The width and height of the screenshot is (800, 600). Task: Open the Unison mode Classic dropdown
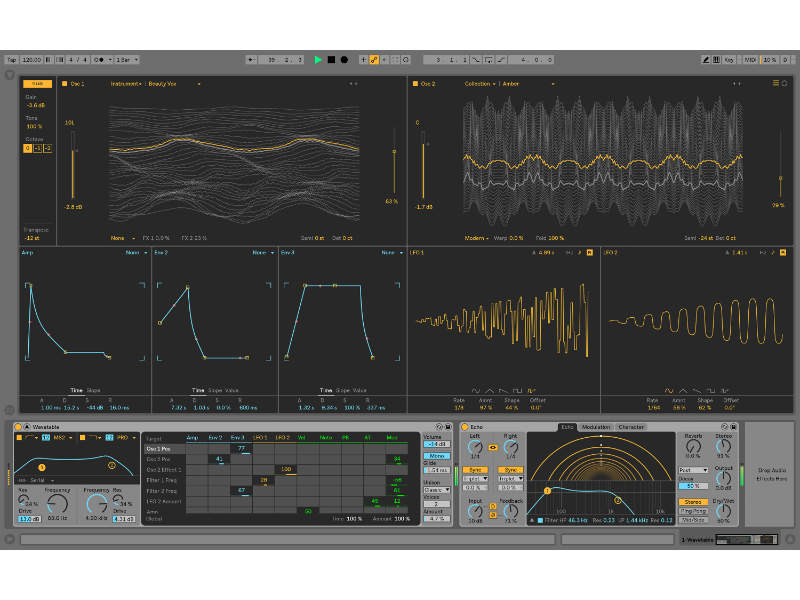437,490
